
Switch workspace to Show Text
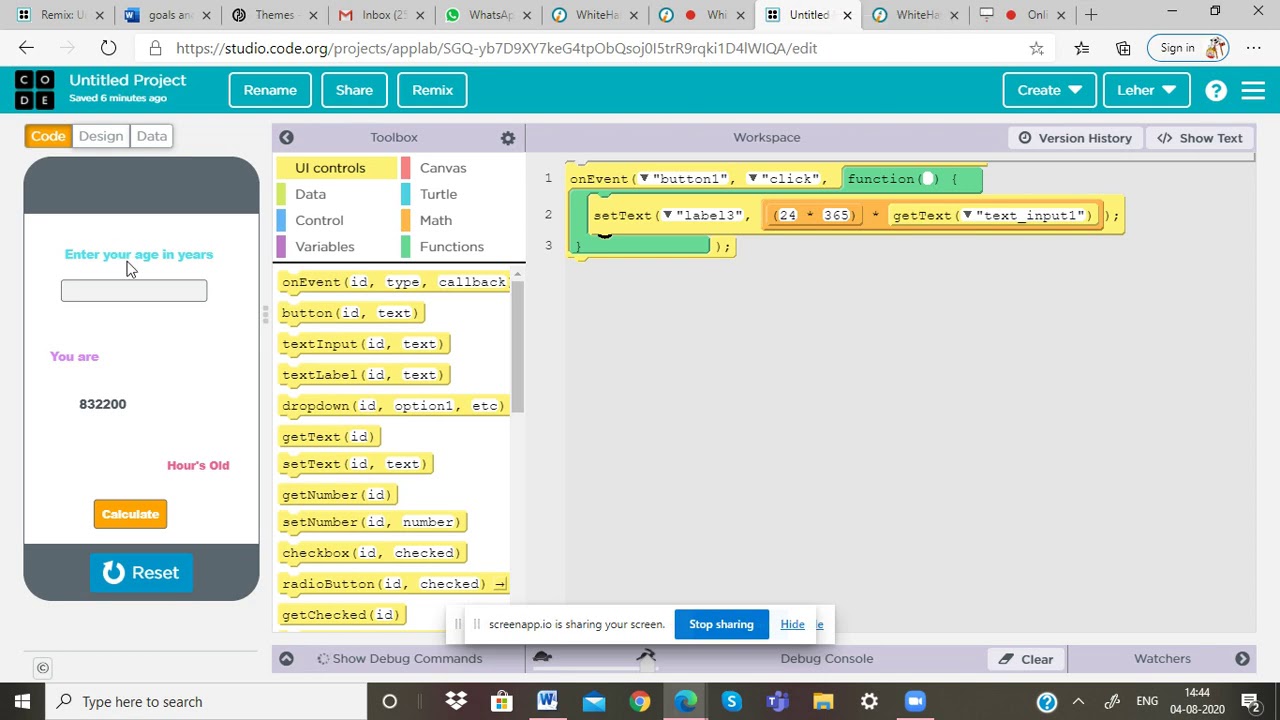click(x=1200, y=138)
